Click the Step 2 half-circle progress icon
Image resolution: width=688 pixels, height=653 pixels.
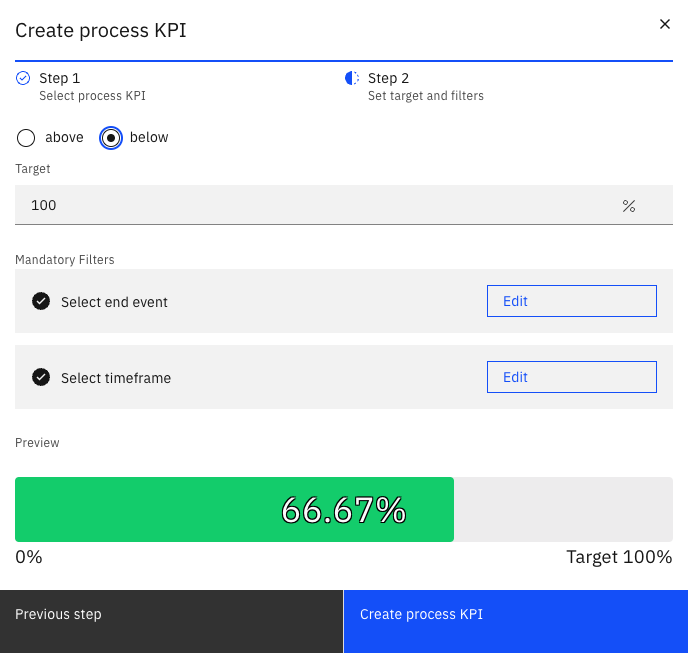(x=352, y=78)
